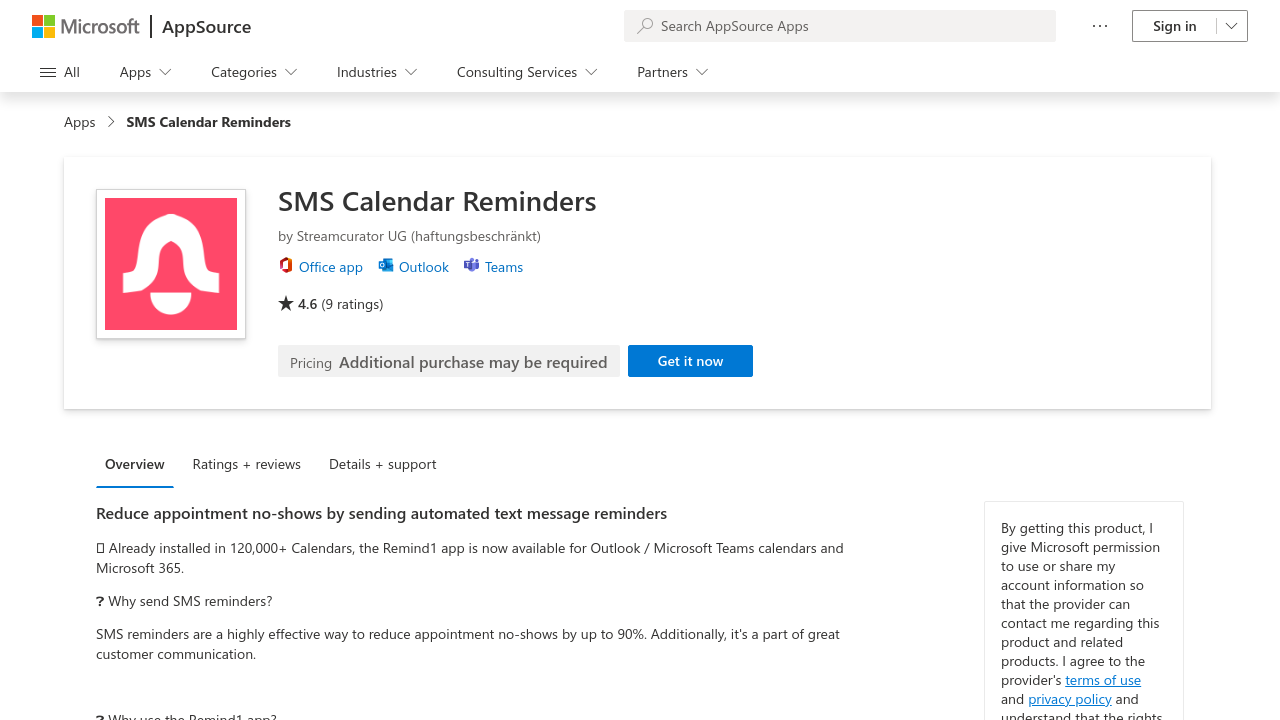Click the SMS Calendar Reminders bell logo
Image resolution: width=1280 pixels, height=720 pixels.
point(171,264)
